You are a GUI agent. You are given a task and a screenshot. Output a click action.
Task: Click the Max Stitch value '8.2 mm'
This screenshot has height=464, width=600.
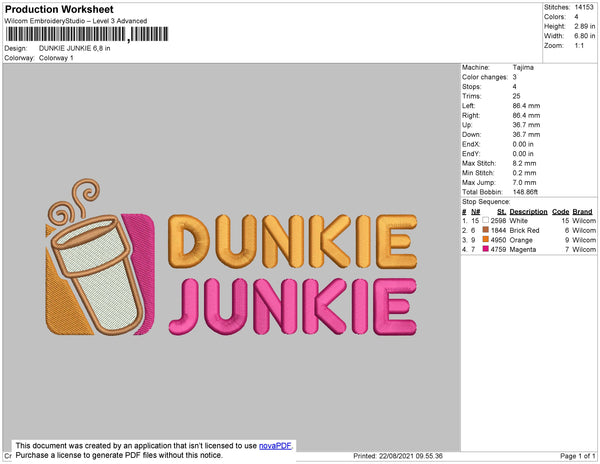pos(525,163)
